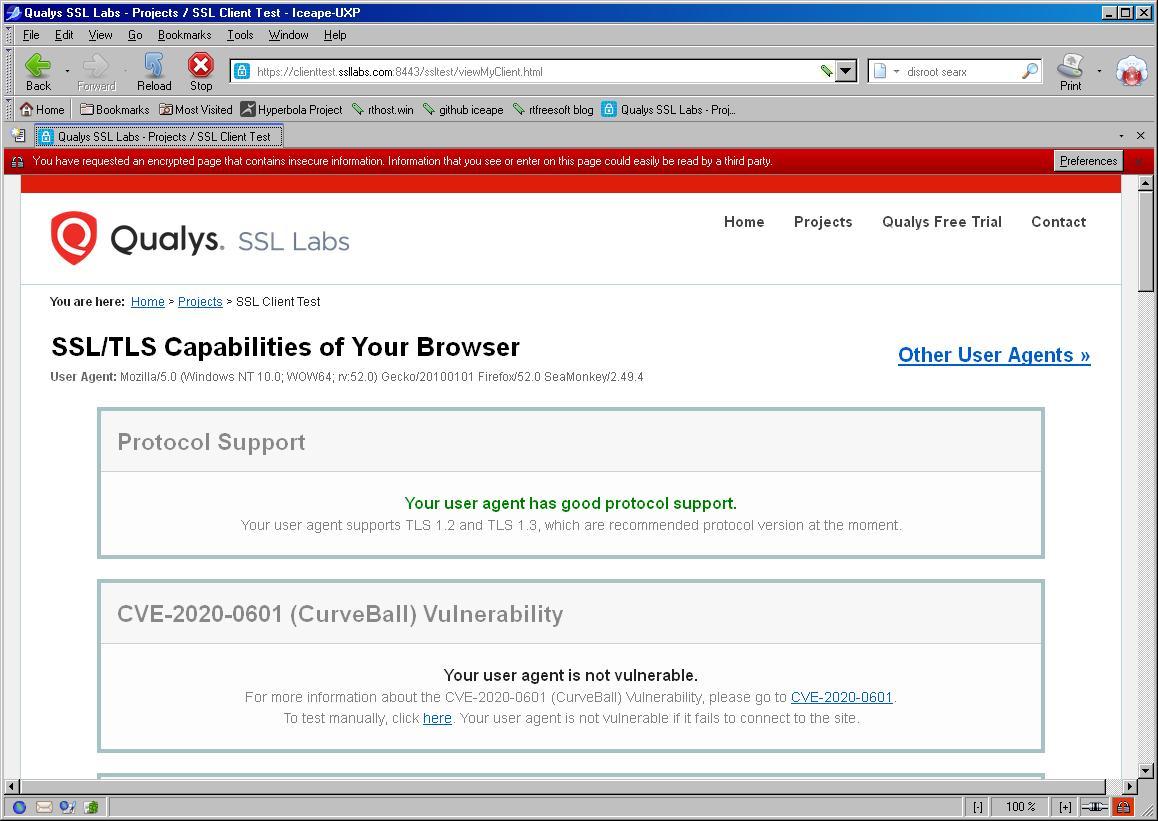This screenshot has width=1158, height=821.
Task: Click the Projects breadcrumb link
Action: tap(200, 301)
